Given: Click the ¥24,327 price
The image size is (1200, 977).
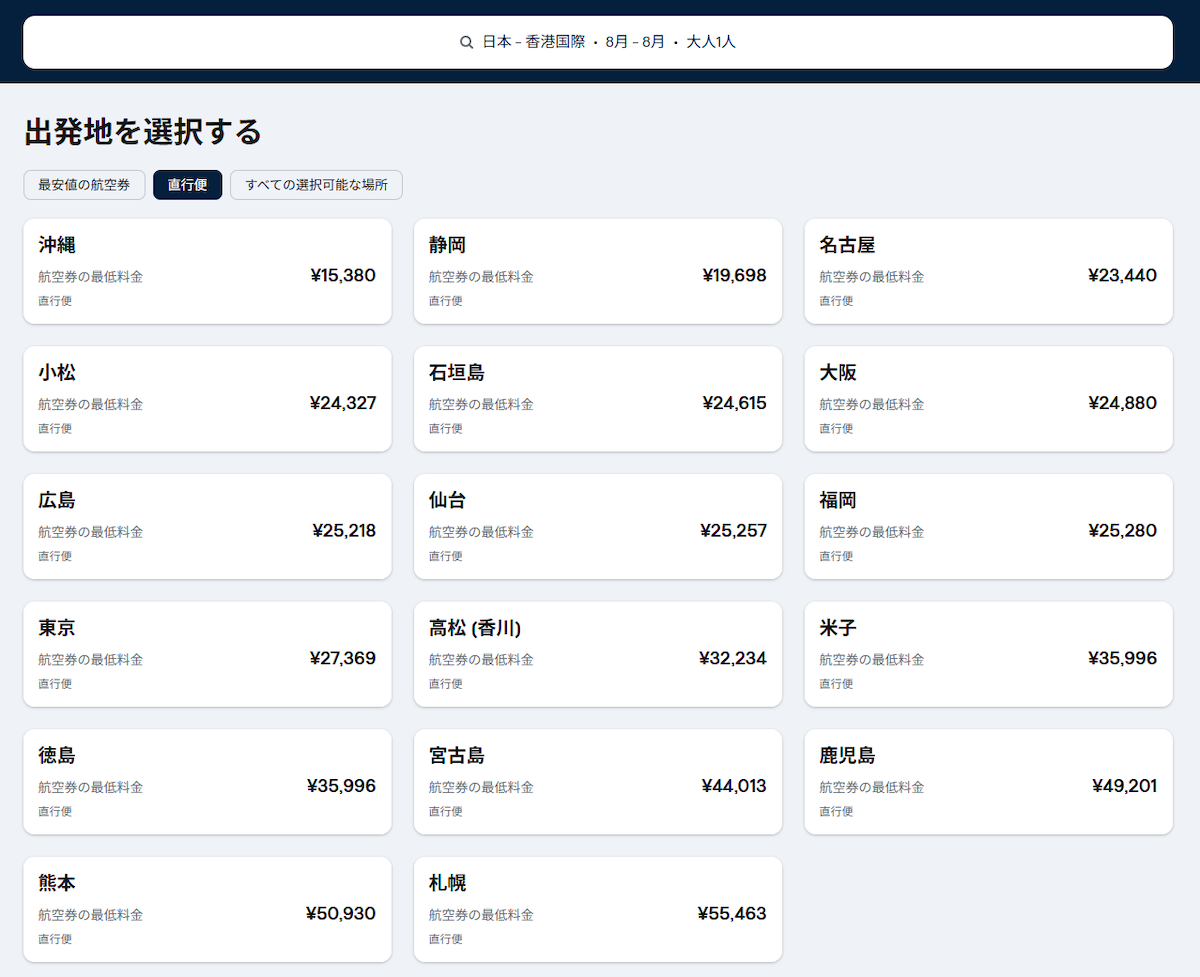Looking at the screenshot, I should pyautogui.click(x=343, y=403).
